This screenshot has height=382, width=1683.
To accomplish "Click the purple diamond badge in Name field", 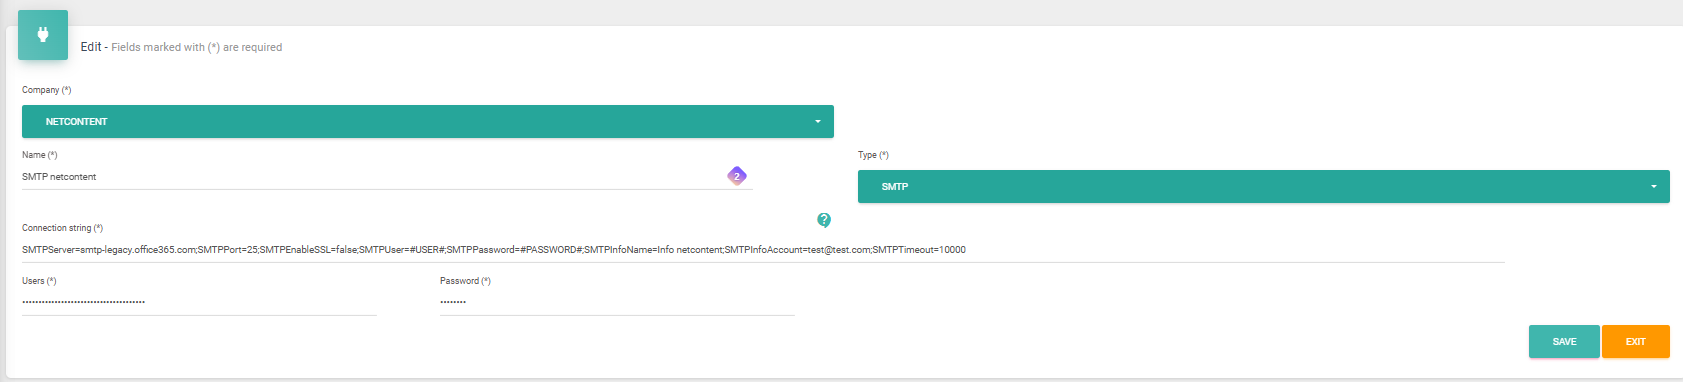I will [737, 176].
